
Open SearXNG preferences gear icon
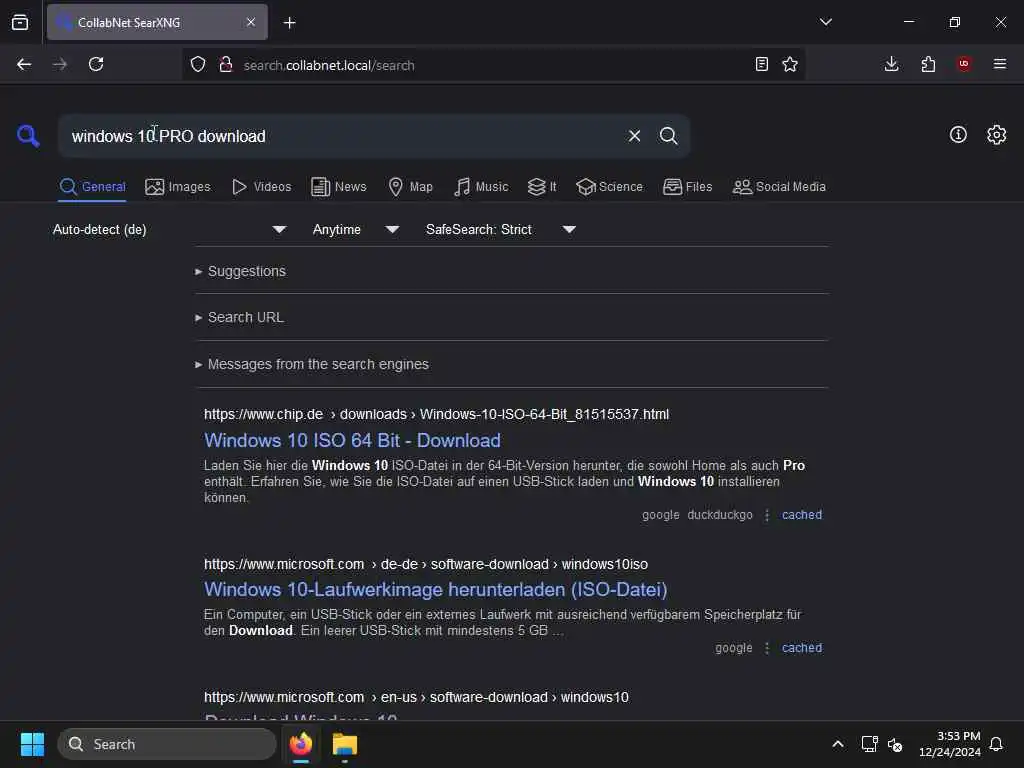tap(997, 135)
